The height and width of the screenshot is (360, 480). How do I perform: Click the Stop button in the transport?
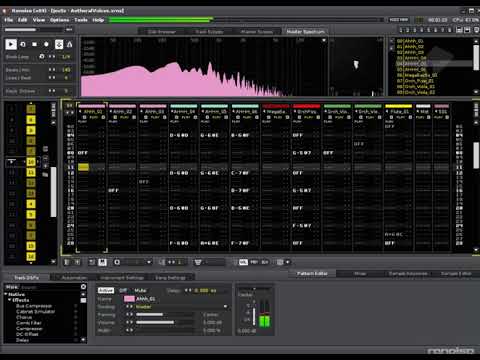tap(35, 44)
